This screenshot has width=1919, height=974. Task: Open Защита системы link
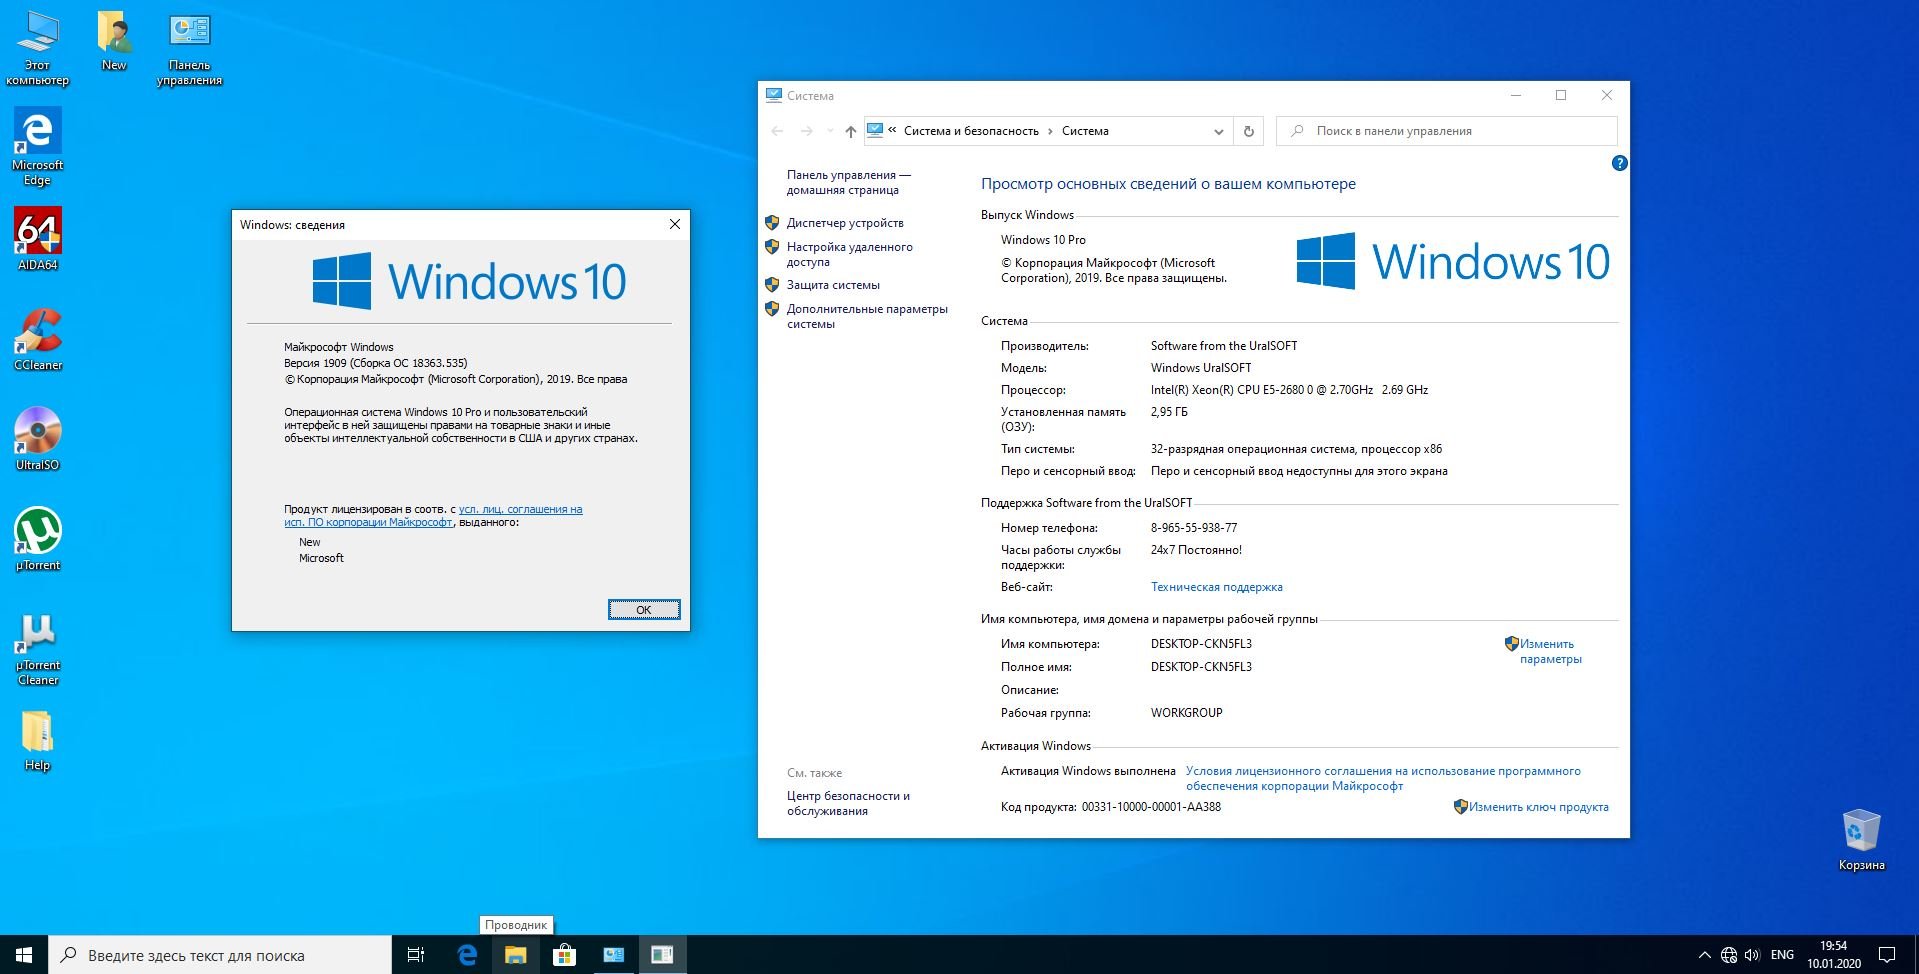[x=833, y=285]
